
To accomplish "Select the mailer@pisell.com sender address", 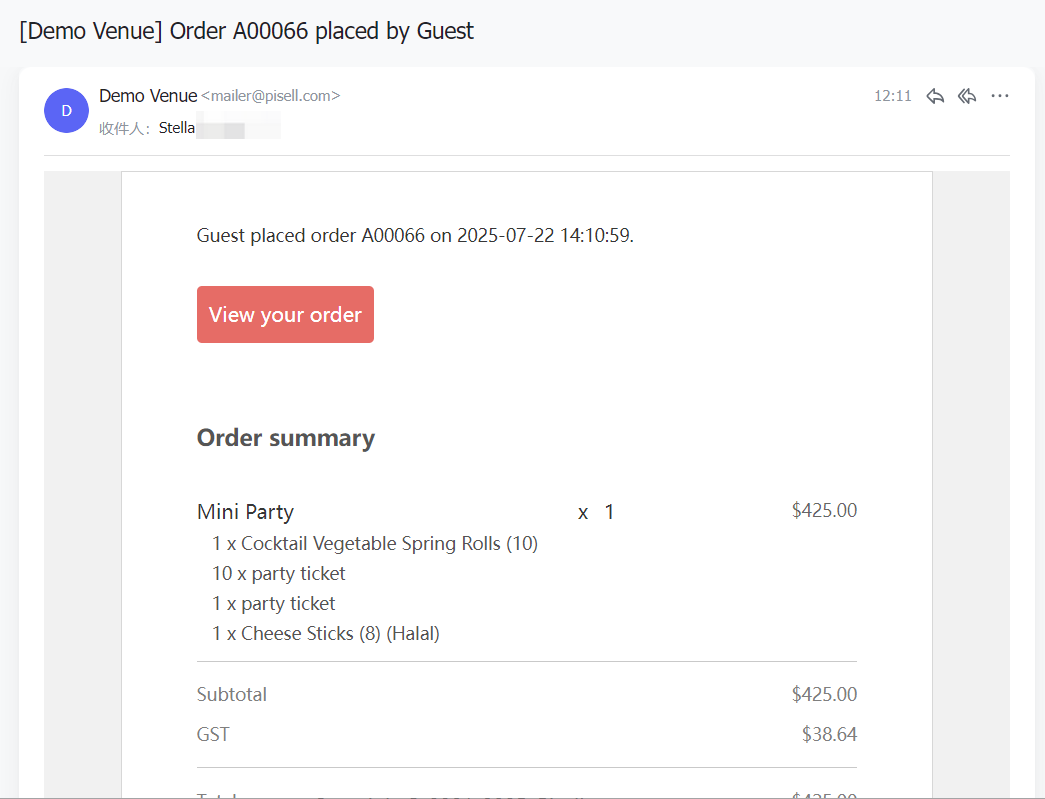I will pos(271,96).
